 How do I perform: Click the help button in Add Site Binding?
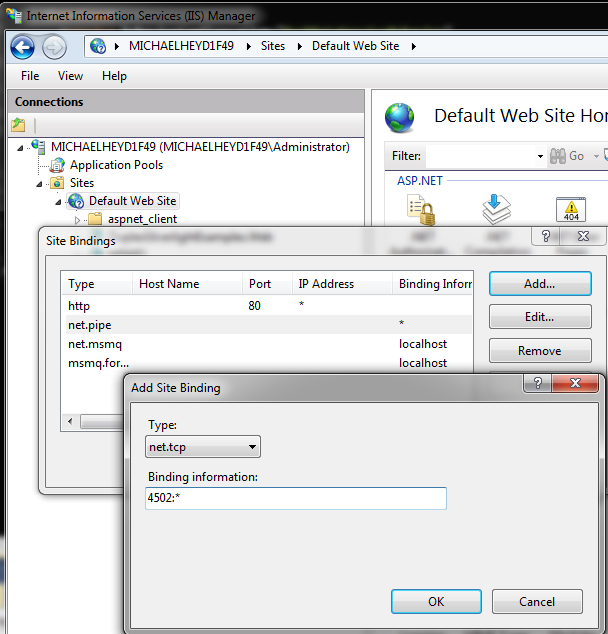pos(537,383)
